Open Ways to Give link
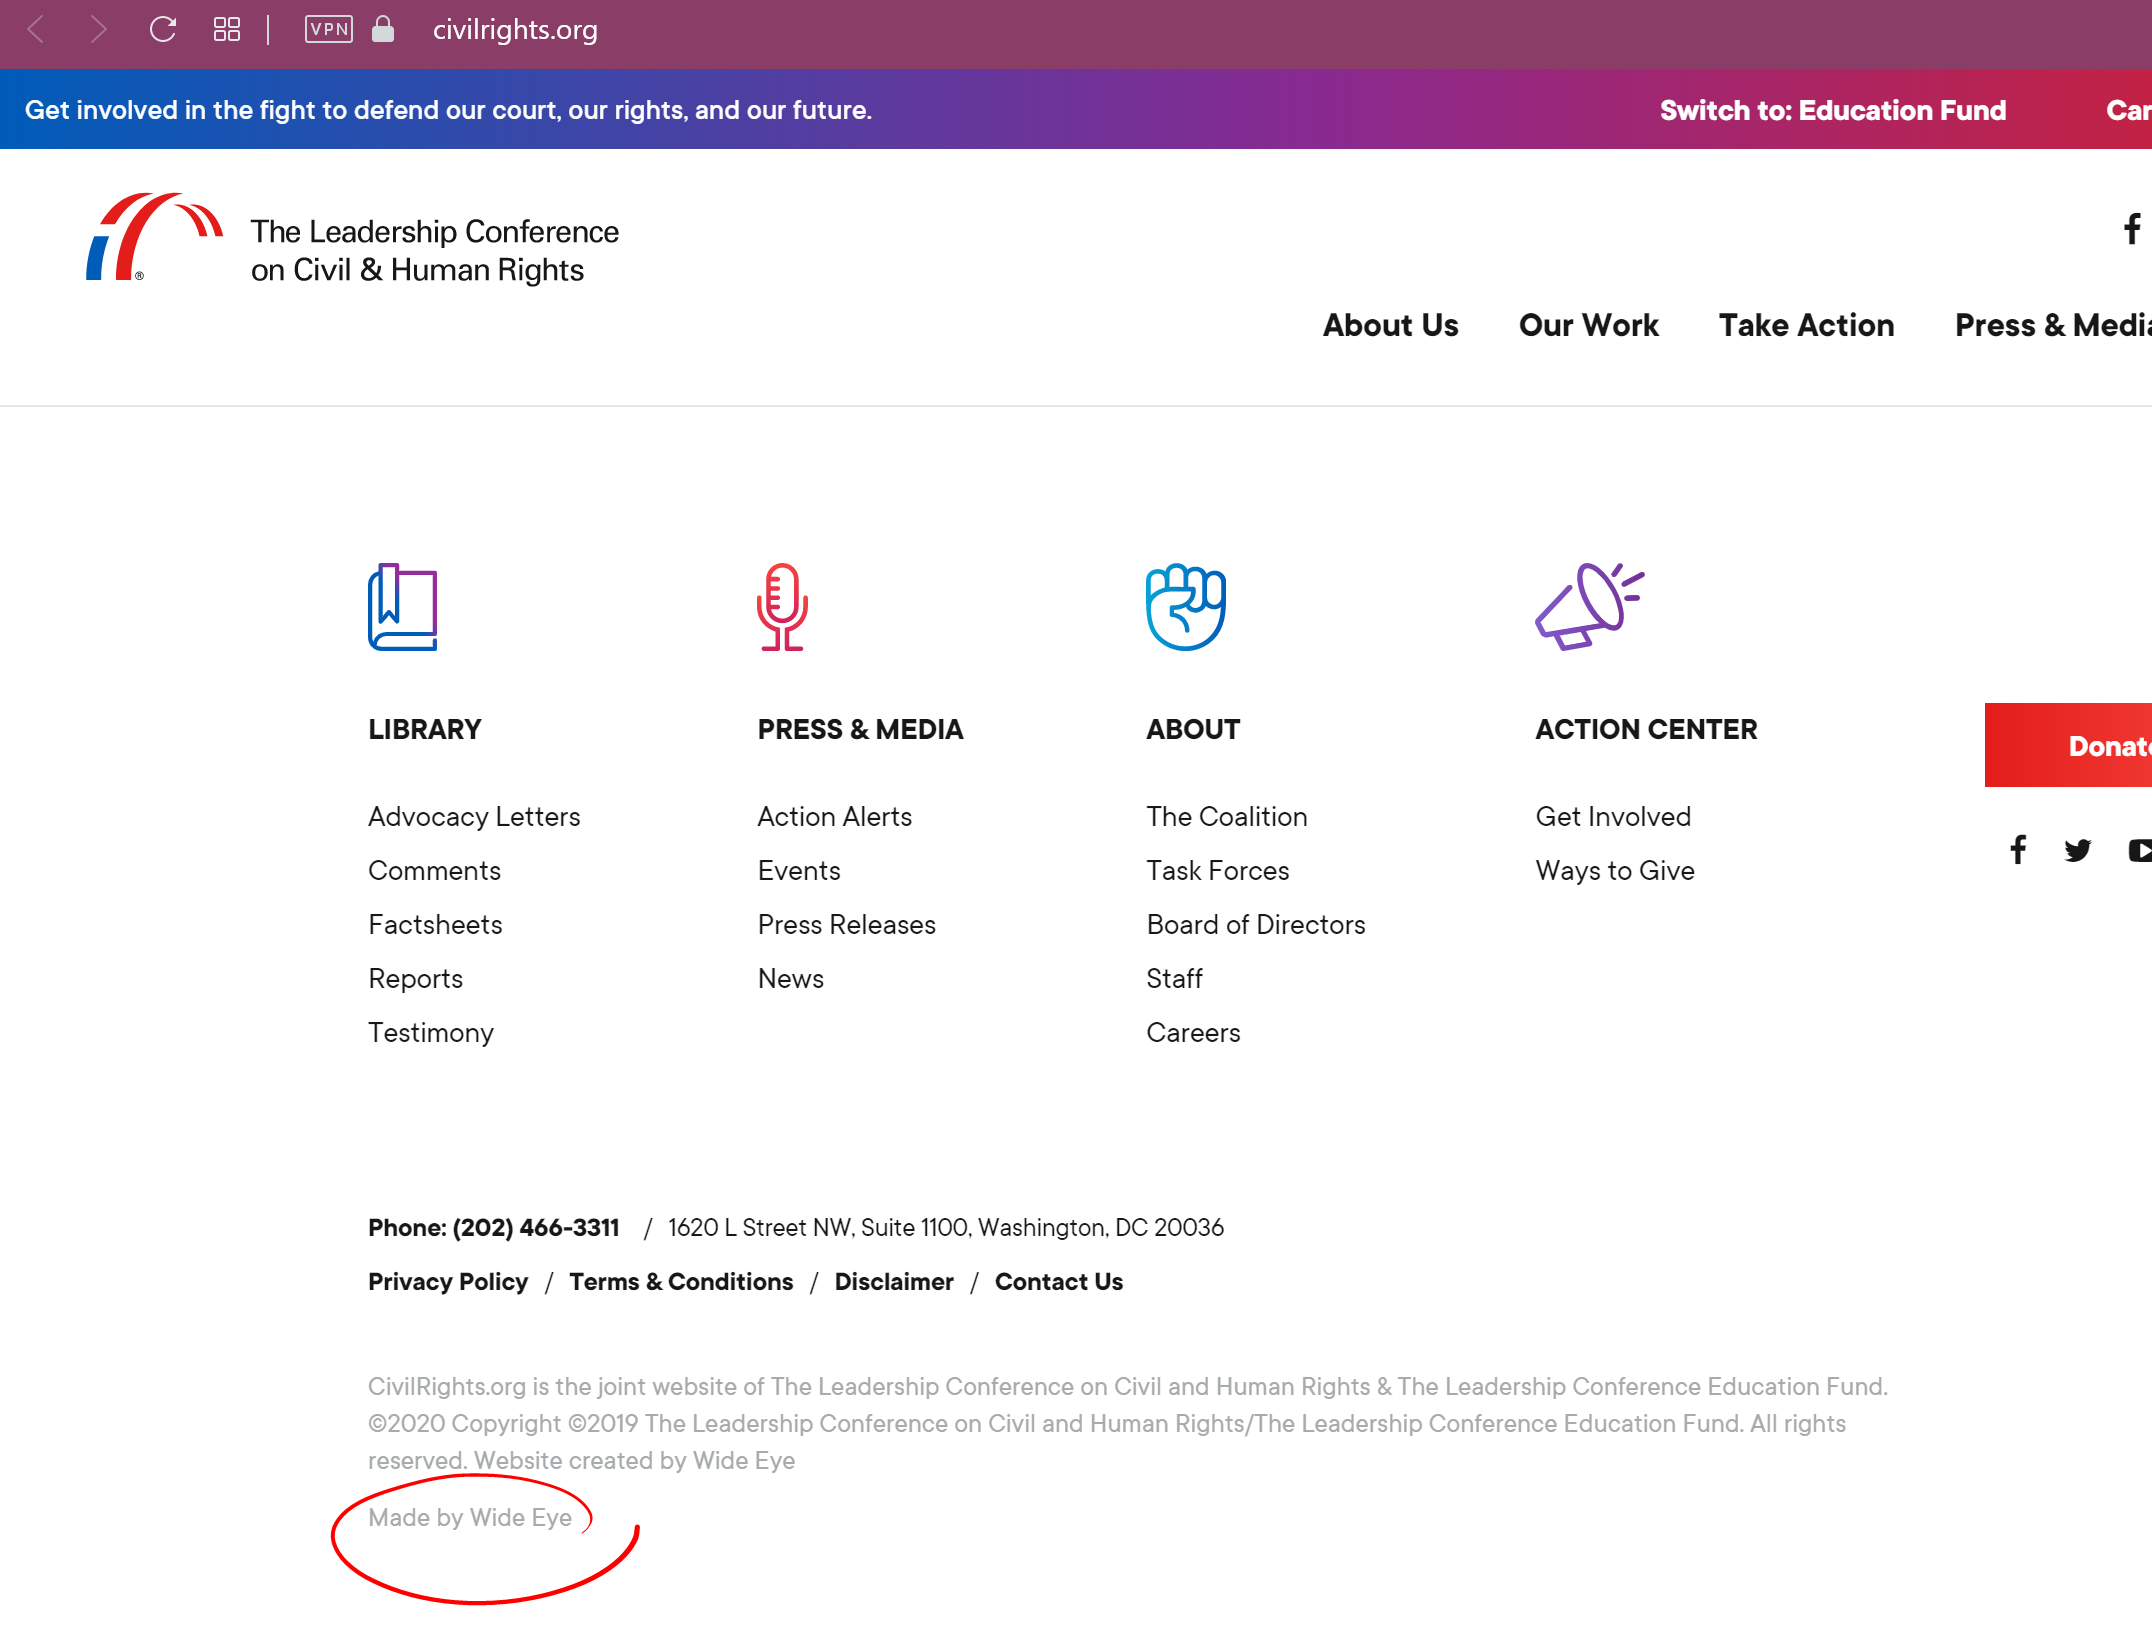This screenshot has width=2152, height=1629. [x=1615, y=870]
